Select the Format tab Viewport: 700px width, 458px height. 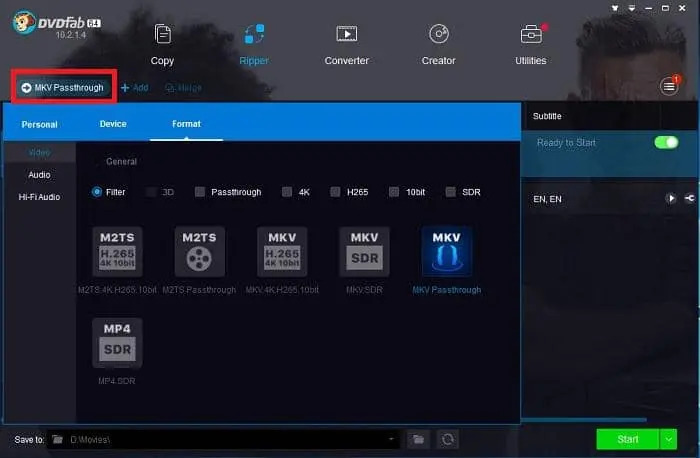tap(186, 124)
